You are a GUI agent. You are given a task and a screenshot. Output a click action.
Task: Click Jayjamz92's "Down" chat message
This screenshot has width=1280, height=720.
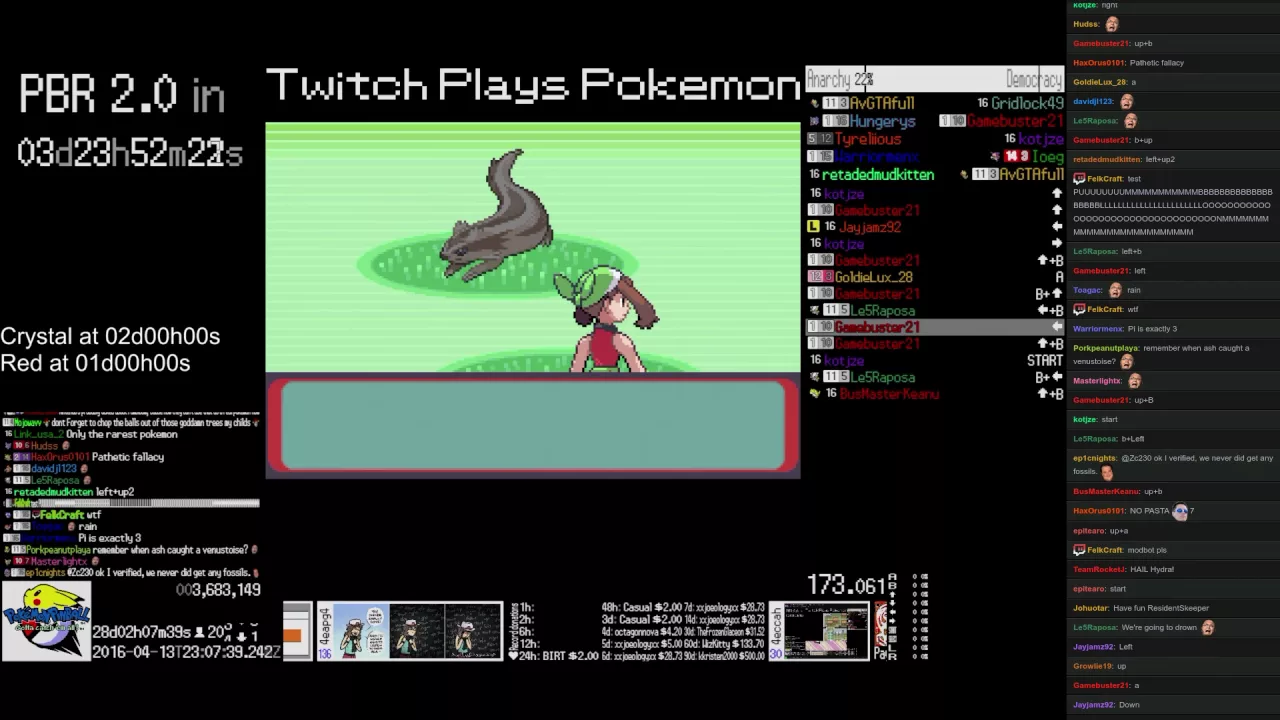[1129, 705]
